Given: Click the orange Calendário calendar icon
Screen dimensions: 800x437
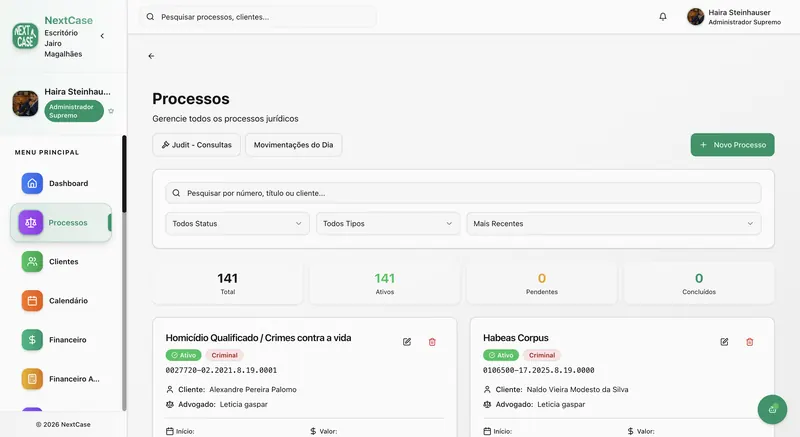Looking at the screenshot, I should (32, 301).
